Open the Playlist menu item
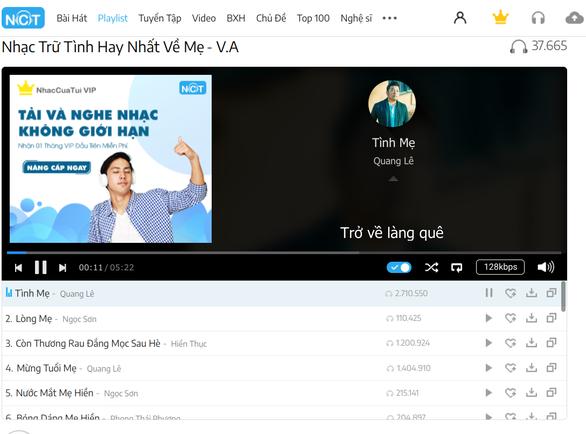The image size is (586, 434). 112,18
